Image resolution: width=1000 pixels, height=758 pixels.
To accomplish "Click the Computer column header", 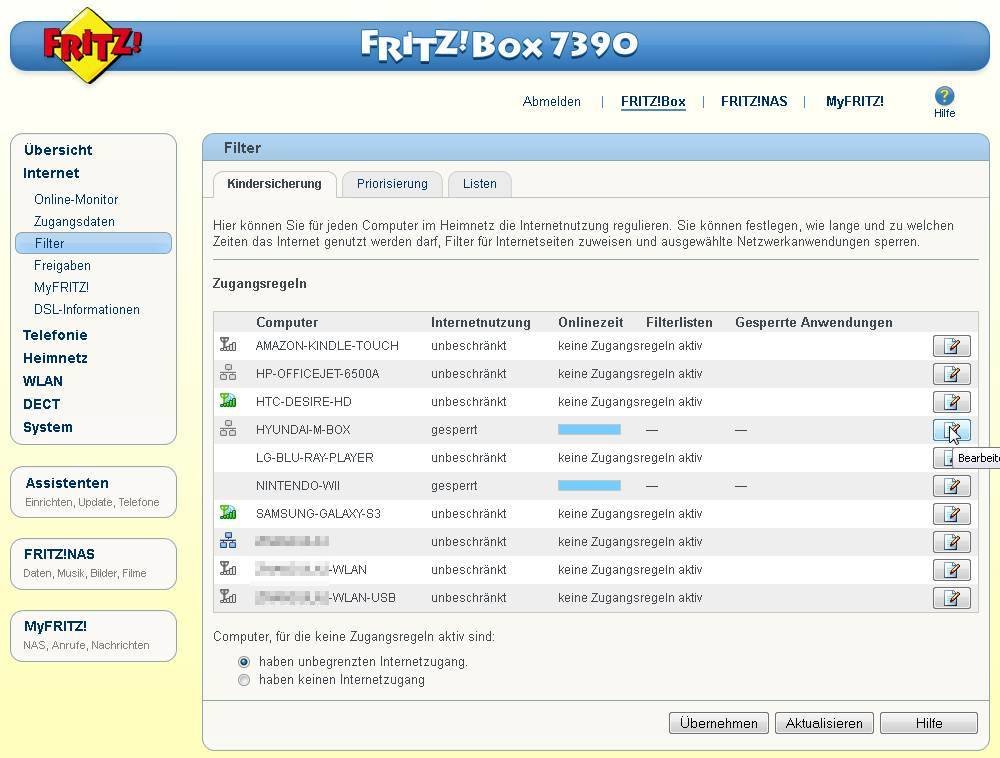I will tap(287, 323).
